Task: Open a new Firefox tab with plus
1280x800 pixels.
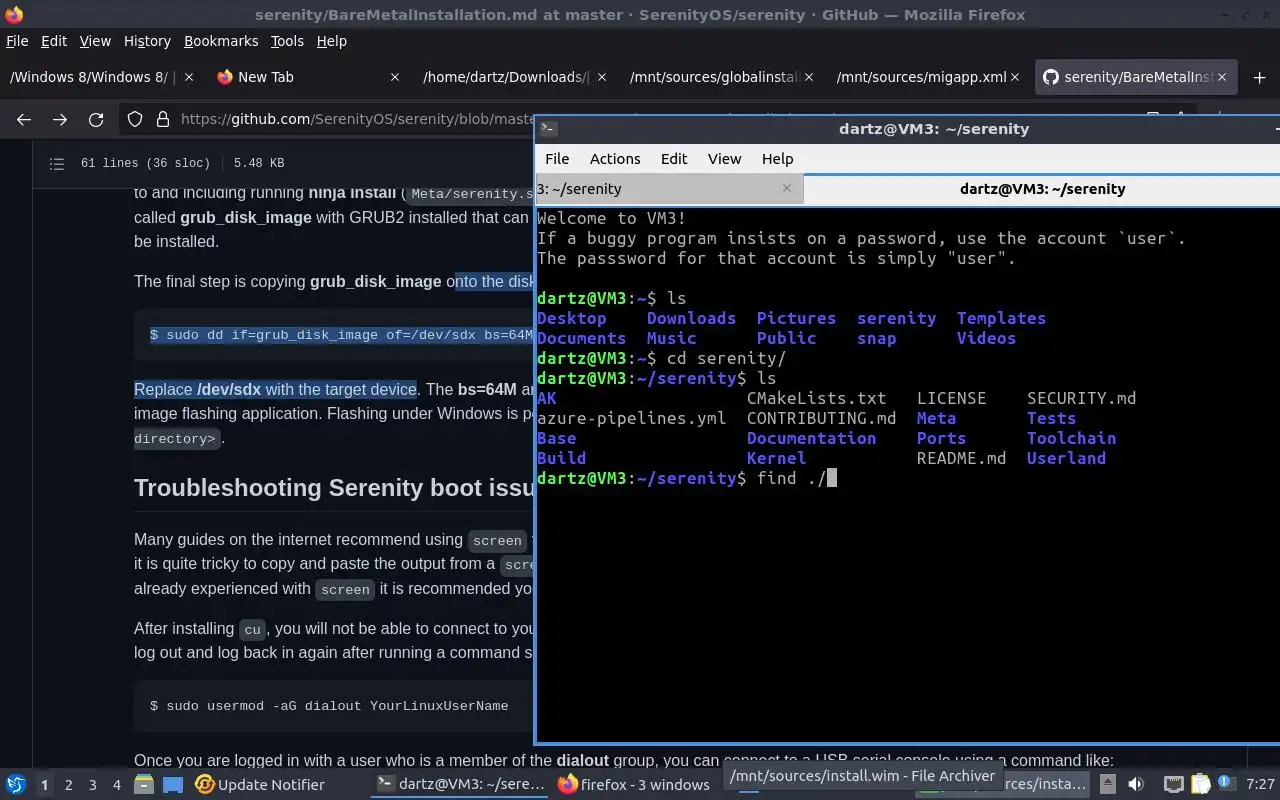Action: (x=1259, y=77)
